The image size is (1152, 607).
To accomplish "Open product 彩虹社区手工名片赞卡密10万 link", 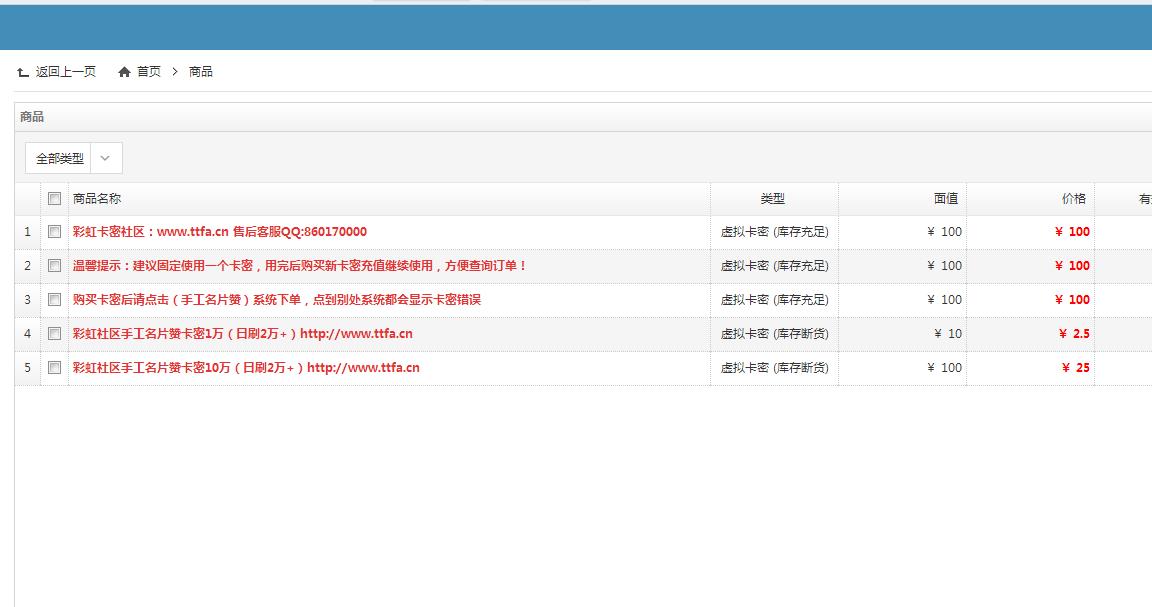I will point(246,367).
